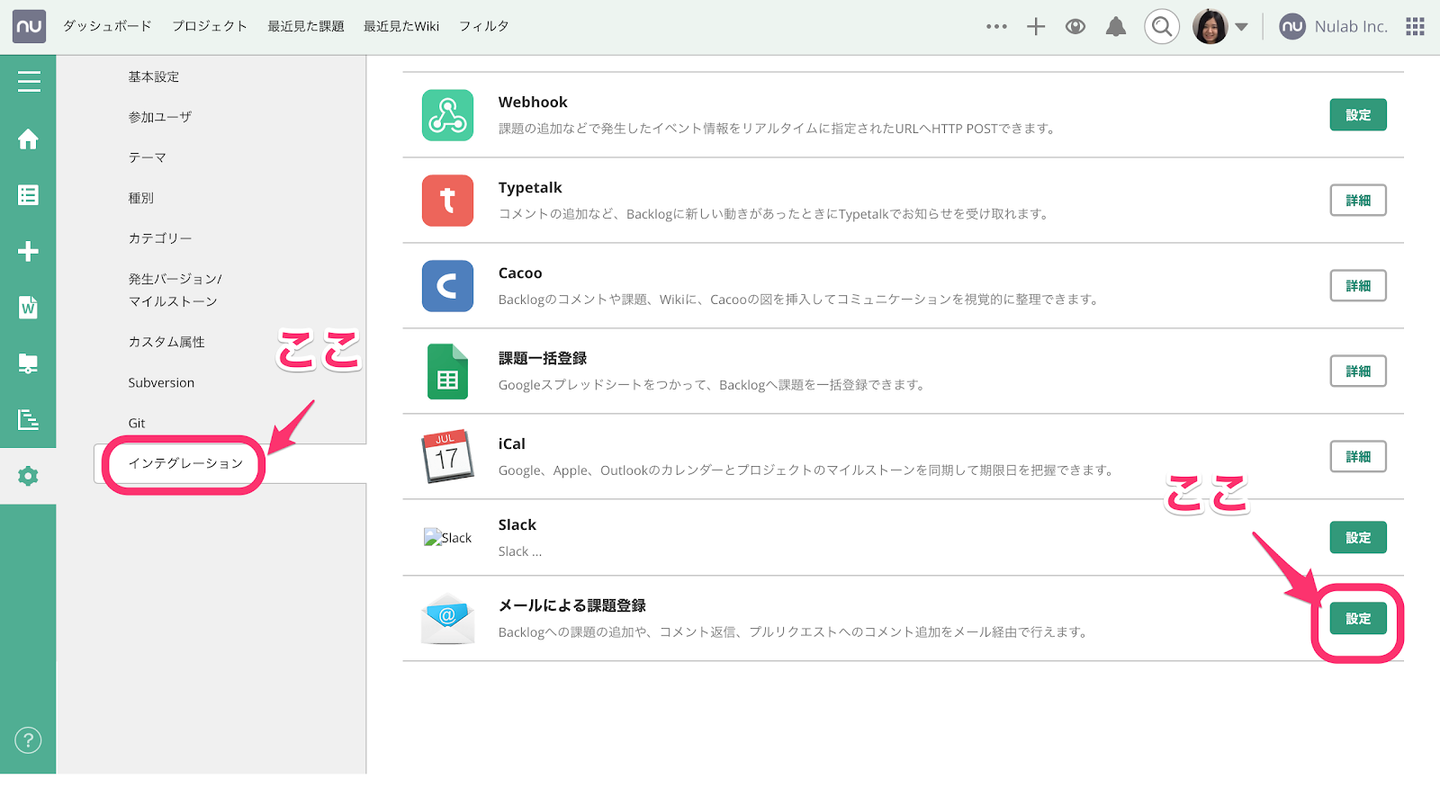
Task: Click the notification bell icon
Action: [x=1116, y=27]
